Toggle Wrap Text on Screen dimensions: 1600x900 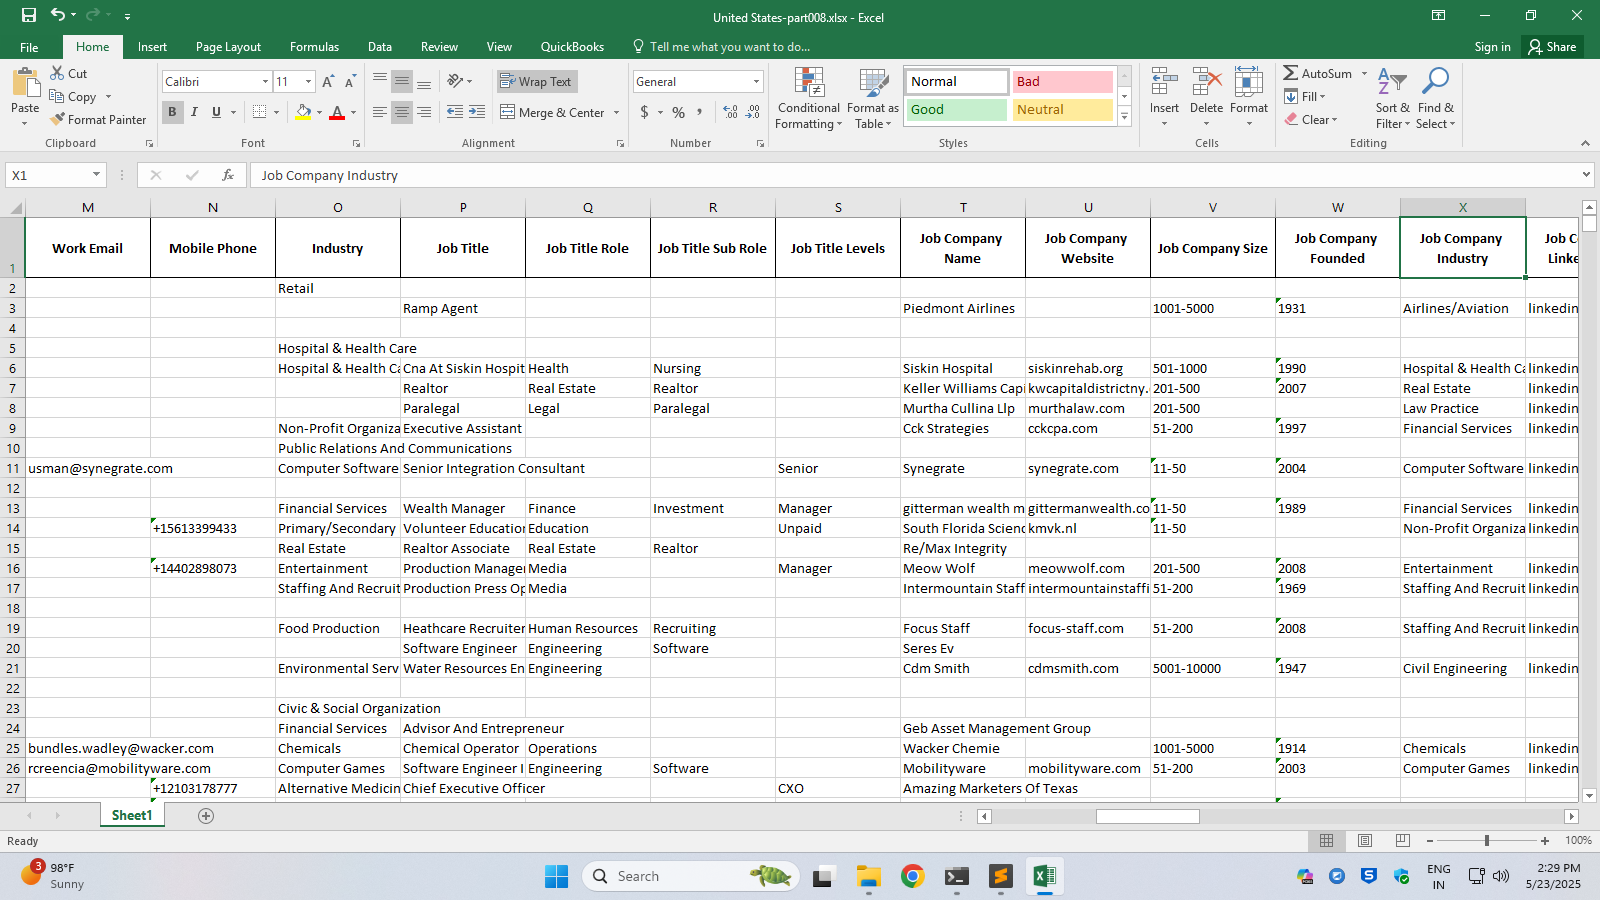click(536, 82)
